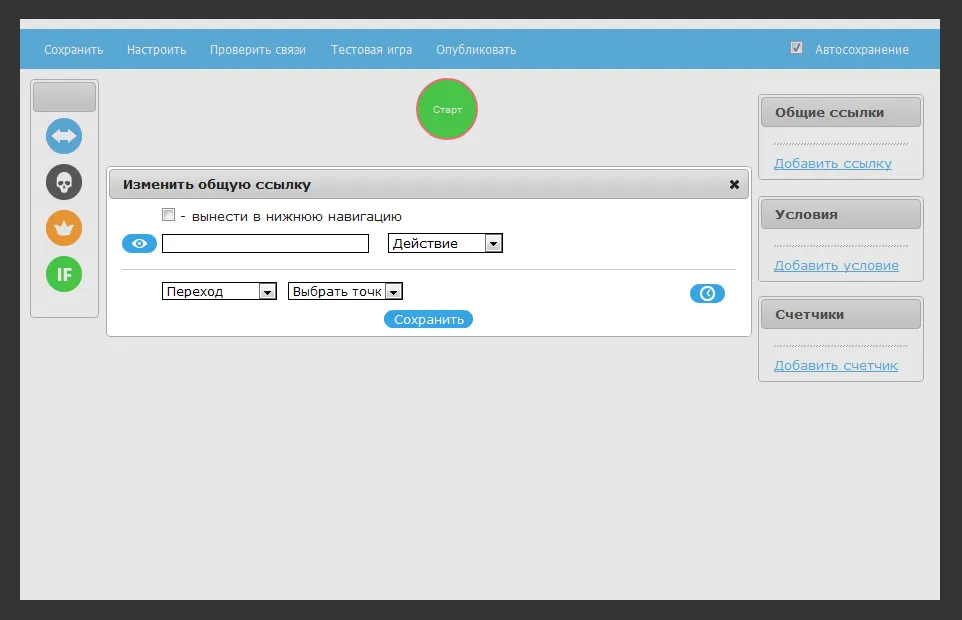Click Проверить связи in top menu

[x=257, y=49]
